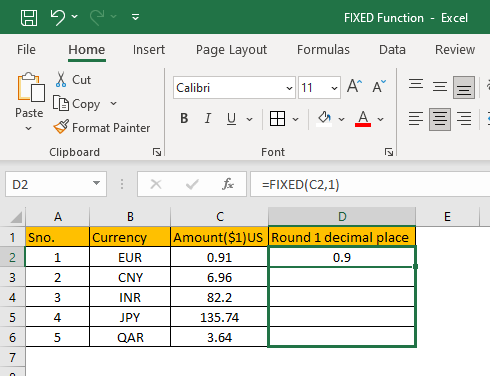Click the D2 fill handle square
The height and width of the screenshot is (376, 490).
coord(415,266)
